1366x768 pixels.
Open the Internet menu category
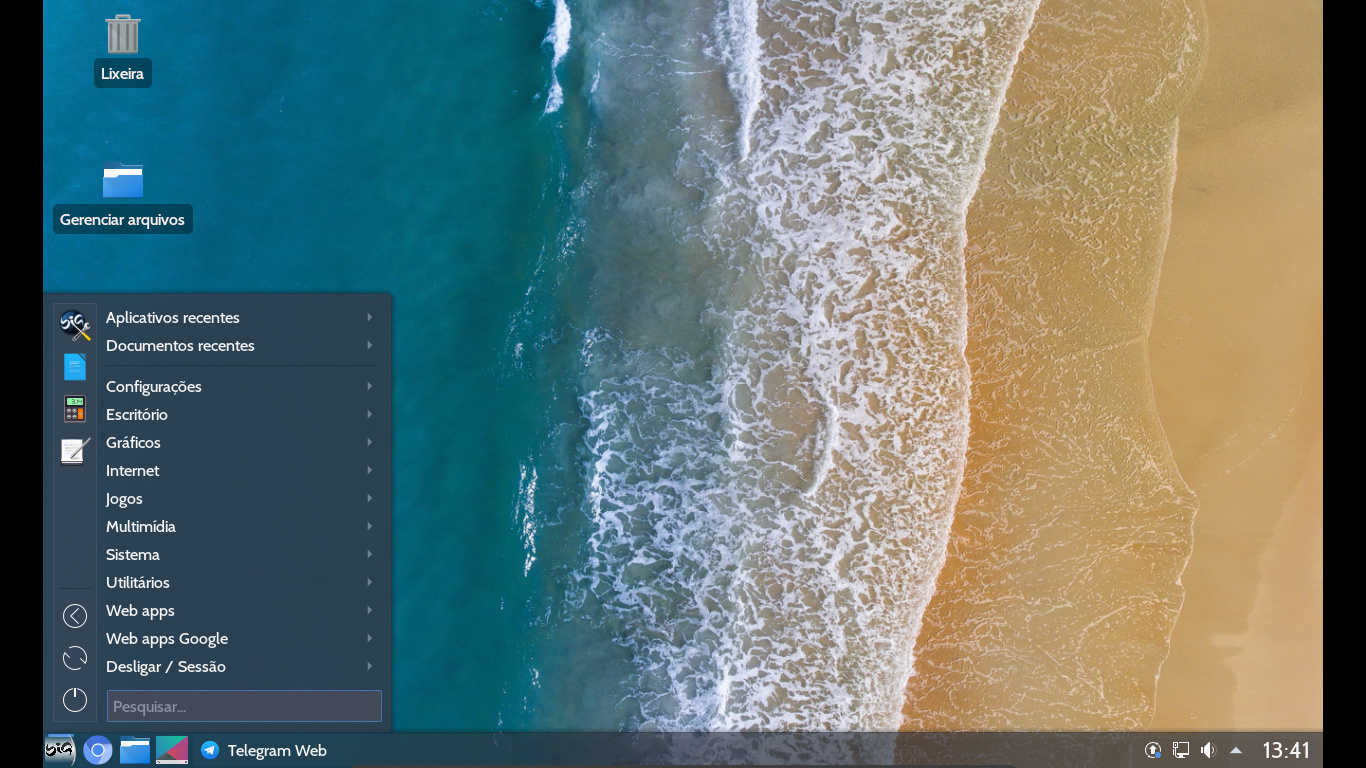point(133,471)
